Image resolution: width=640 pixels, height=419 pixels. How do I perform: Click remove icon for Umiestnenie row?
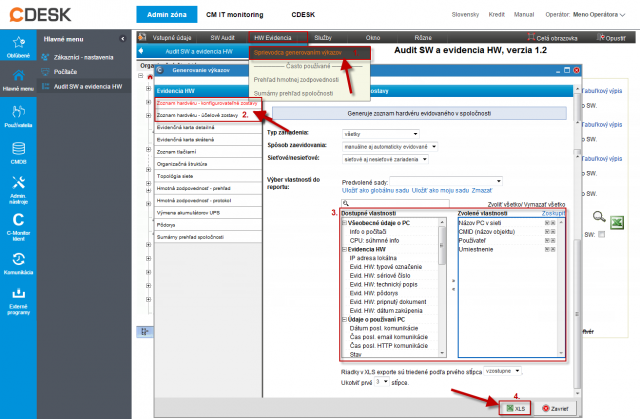tap(553, 249)
